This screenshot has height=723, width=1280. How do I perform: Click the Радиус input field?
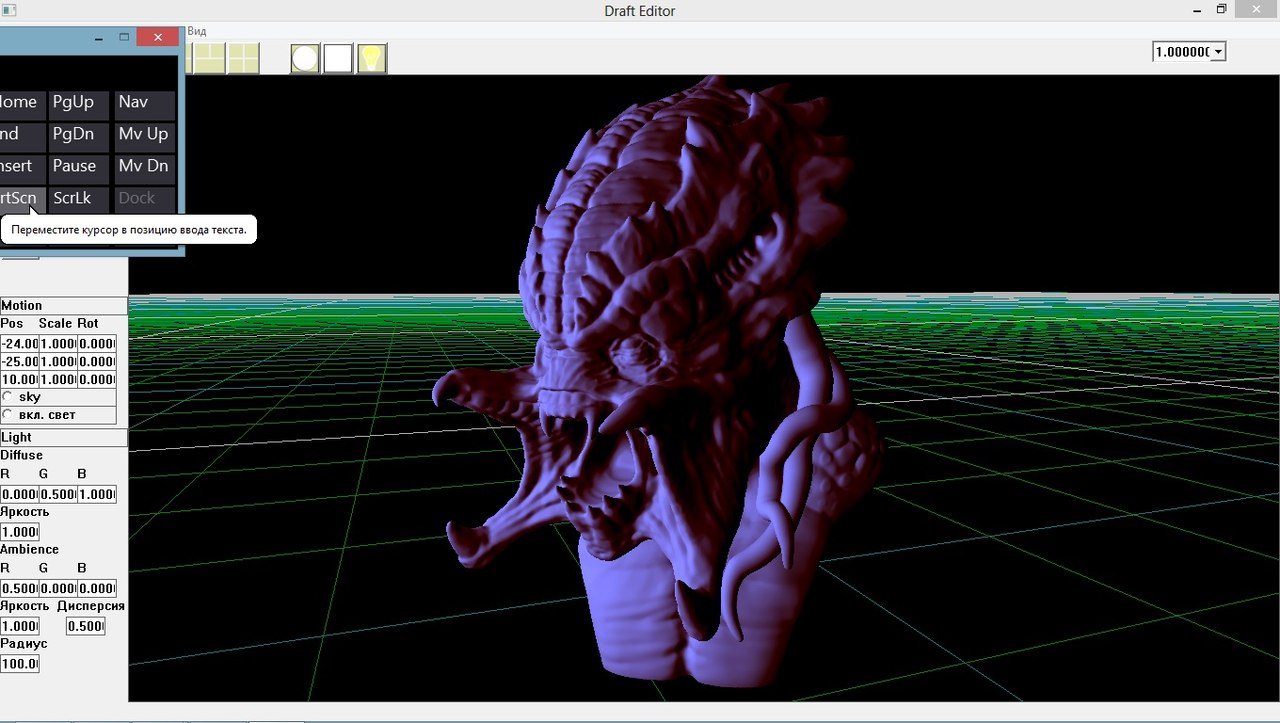pos(20,664)
